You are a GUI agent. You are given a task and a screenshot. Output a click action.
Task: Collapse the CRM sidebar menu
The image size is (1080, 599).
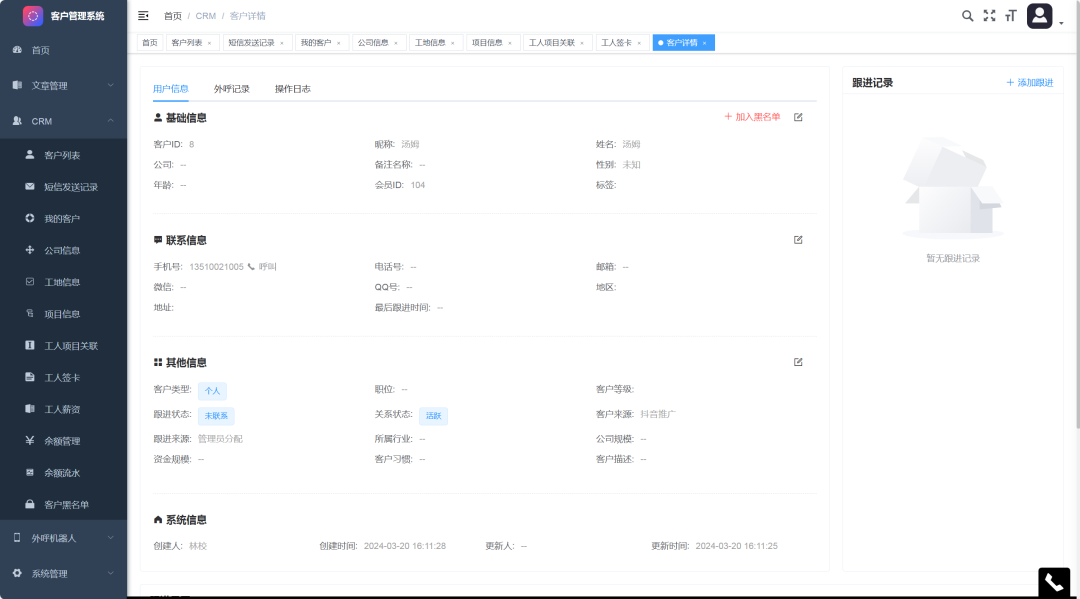click(63, 121)
